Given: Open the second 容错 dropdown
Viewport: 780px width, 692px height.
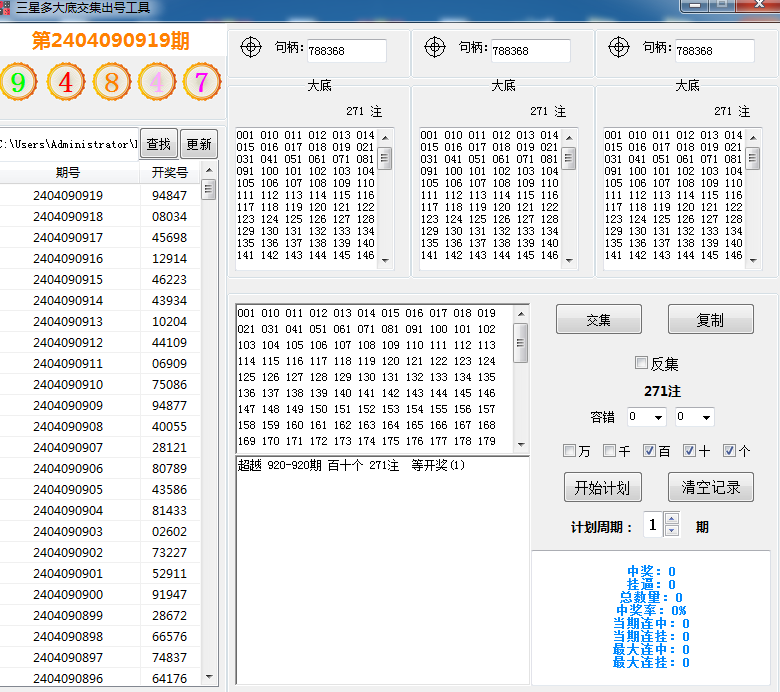Looking at the screenshot, I should [x=694, y=417].
